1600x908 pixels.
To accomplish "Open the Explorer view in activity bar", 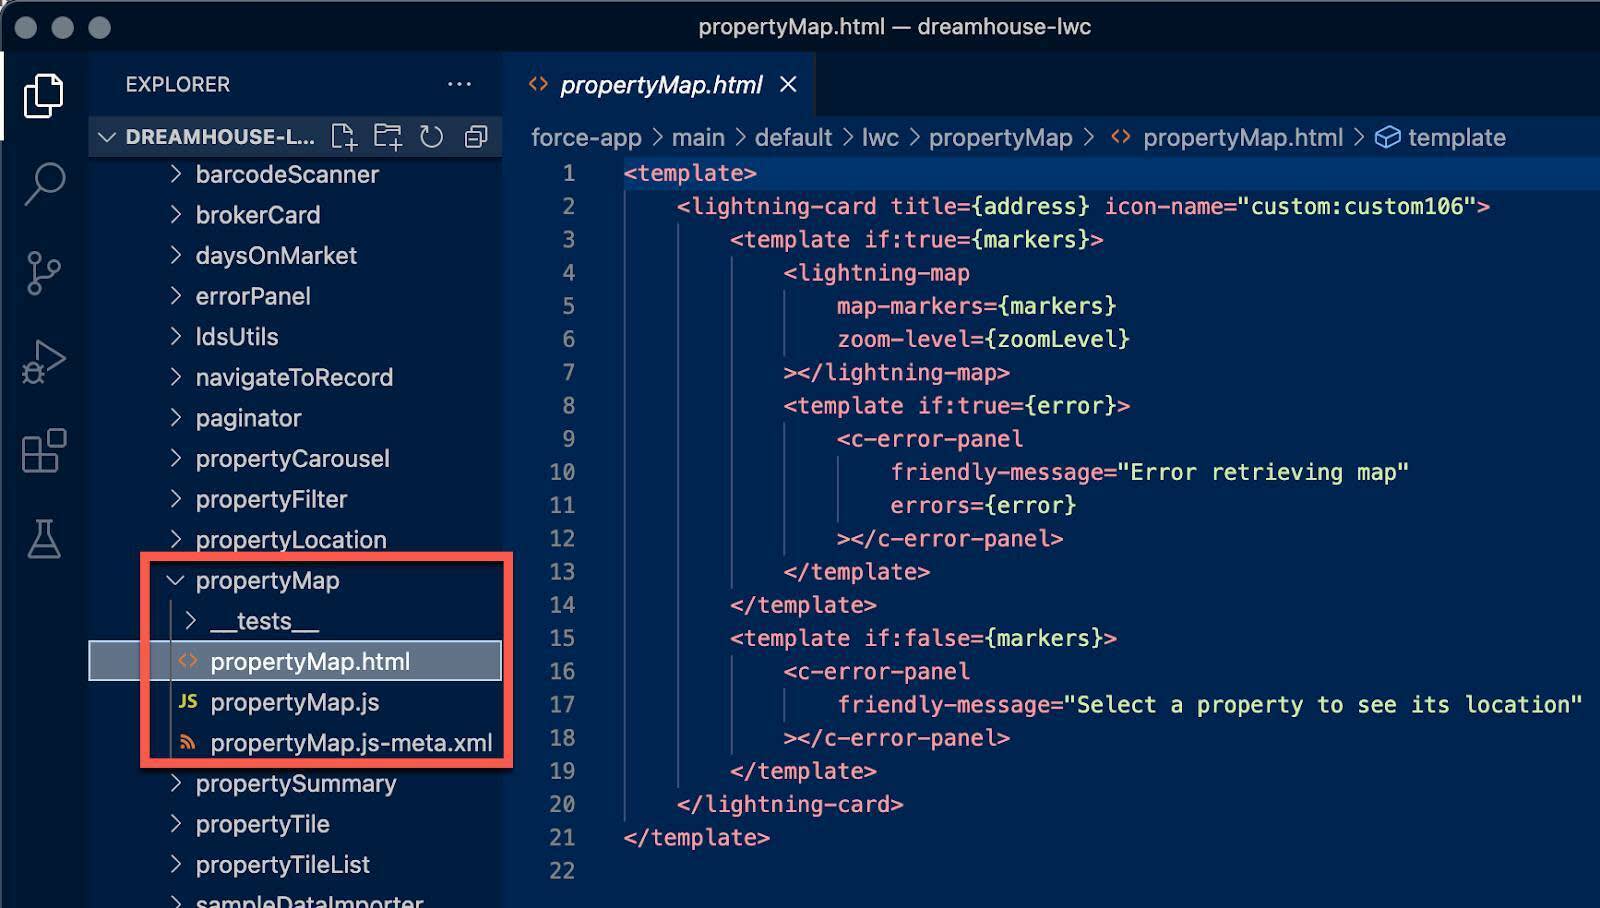I will click(43, 95).
